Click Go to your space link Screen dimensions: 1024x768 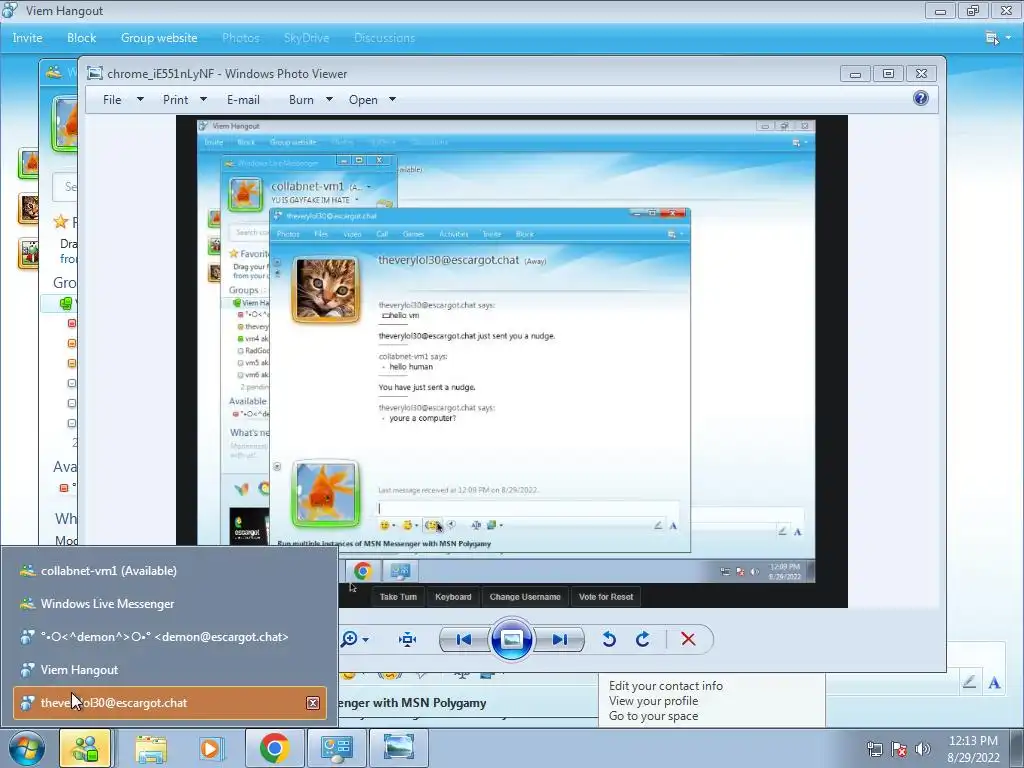pyautogui.click(x=653, y=716)
